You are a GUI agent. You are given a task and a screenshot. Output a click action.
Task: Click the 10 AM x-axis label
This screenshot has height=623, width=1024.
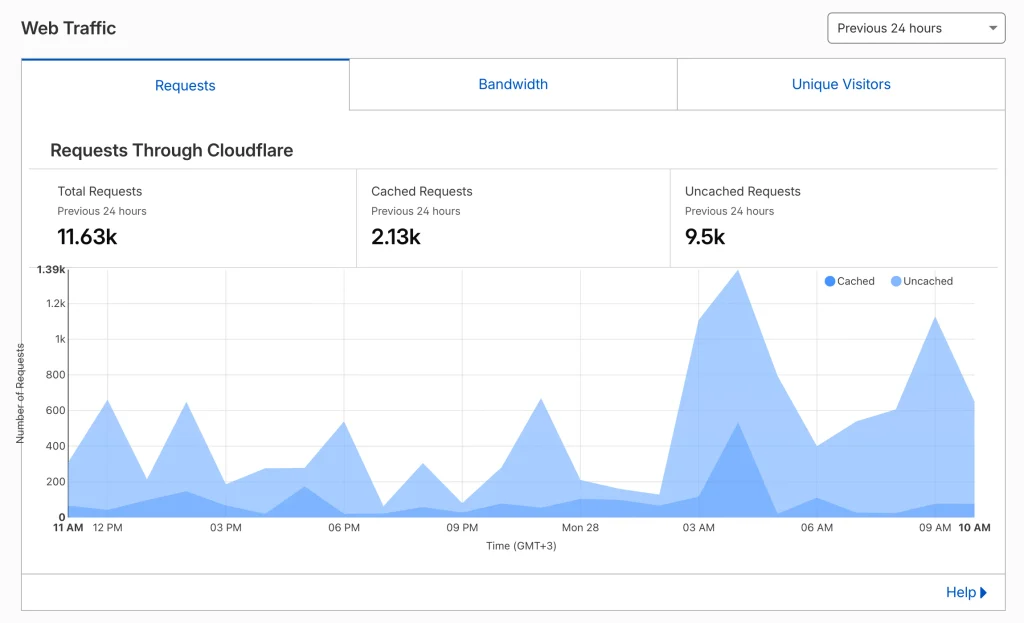click(x=974, y=528)
